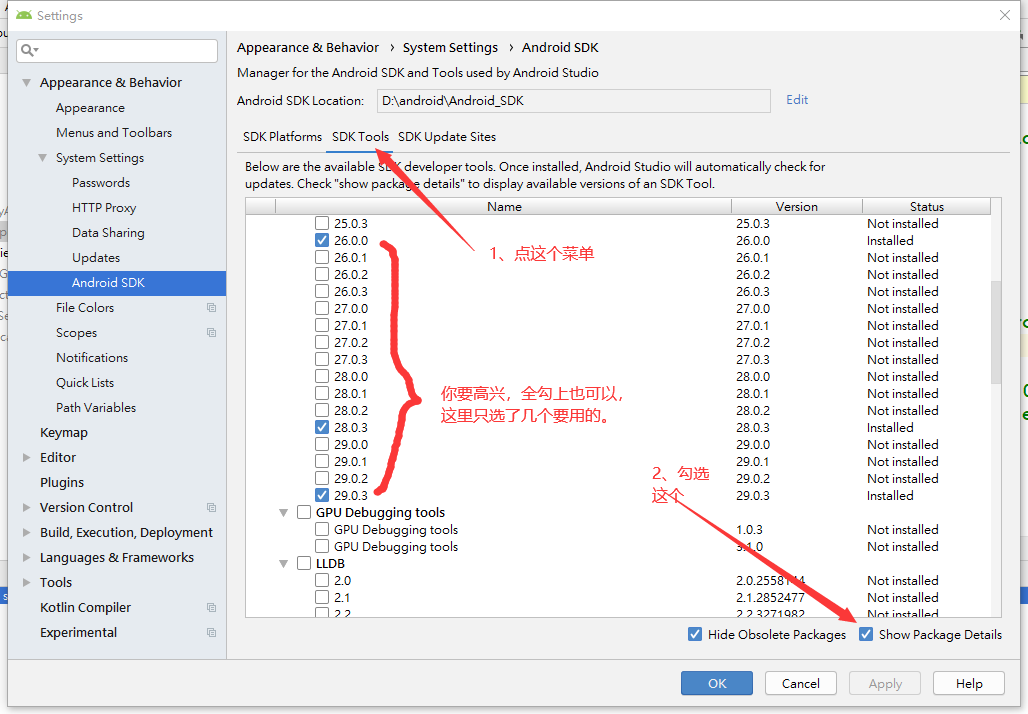This screenshot has height=714, width=1028.
Task: Open the Appearance settings page
Action: pos(90,108)
